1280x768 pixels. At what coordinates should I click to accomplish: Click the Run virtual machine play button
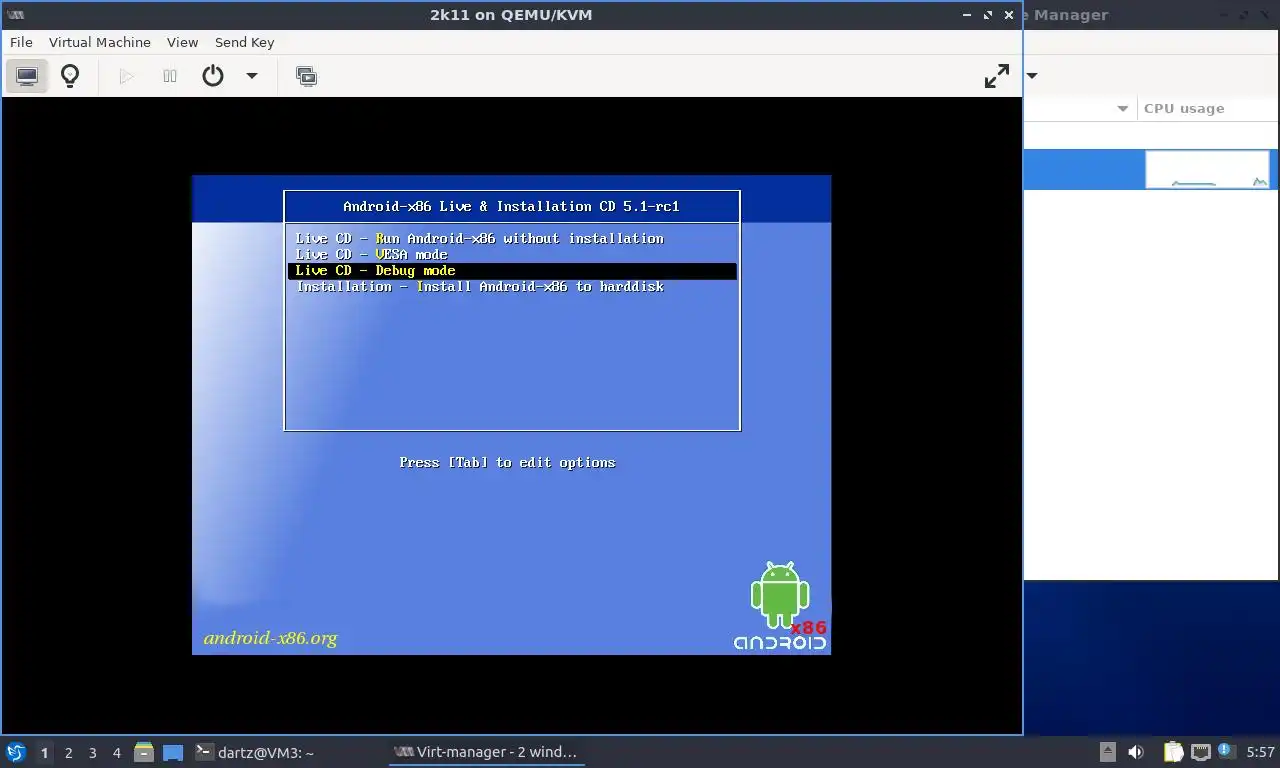126,76
